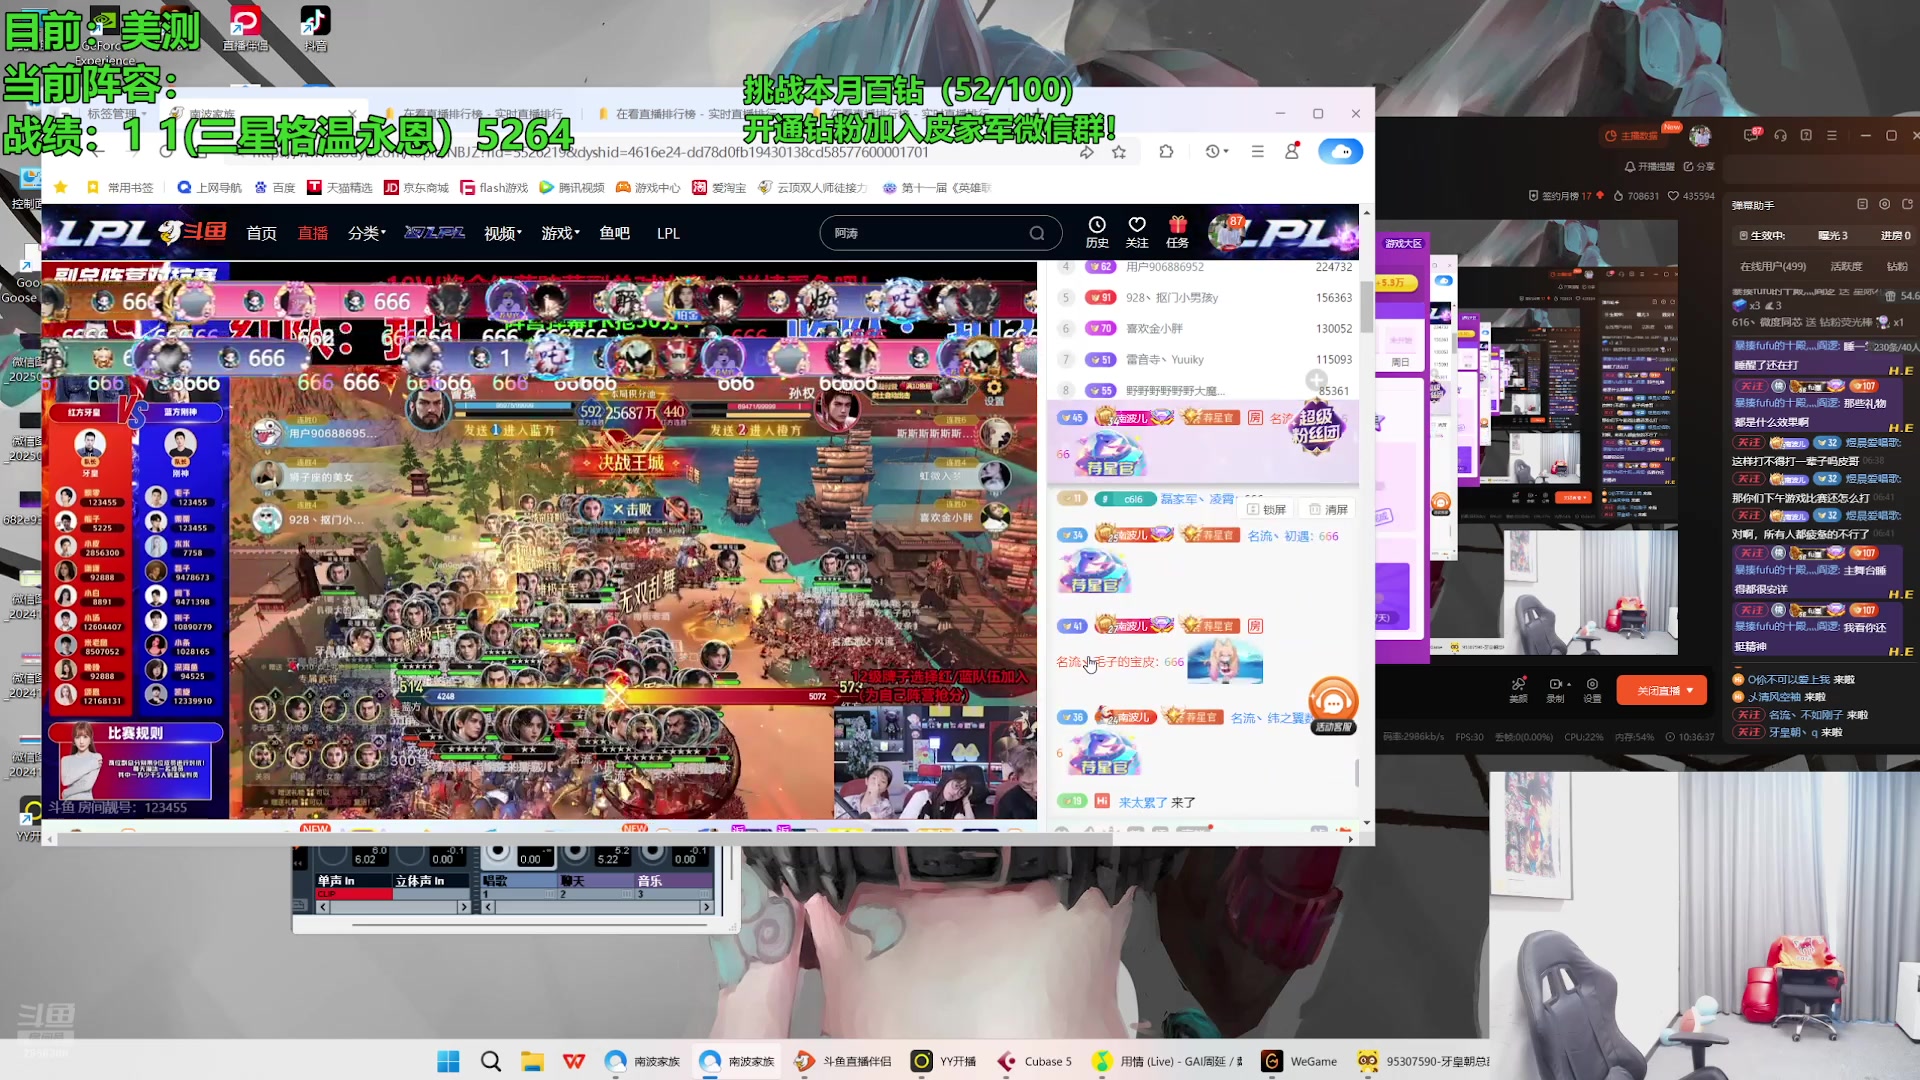This screenshot has height=1080, width=1920.
Task: Click the 主播数据 button
Action: 1631,135
